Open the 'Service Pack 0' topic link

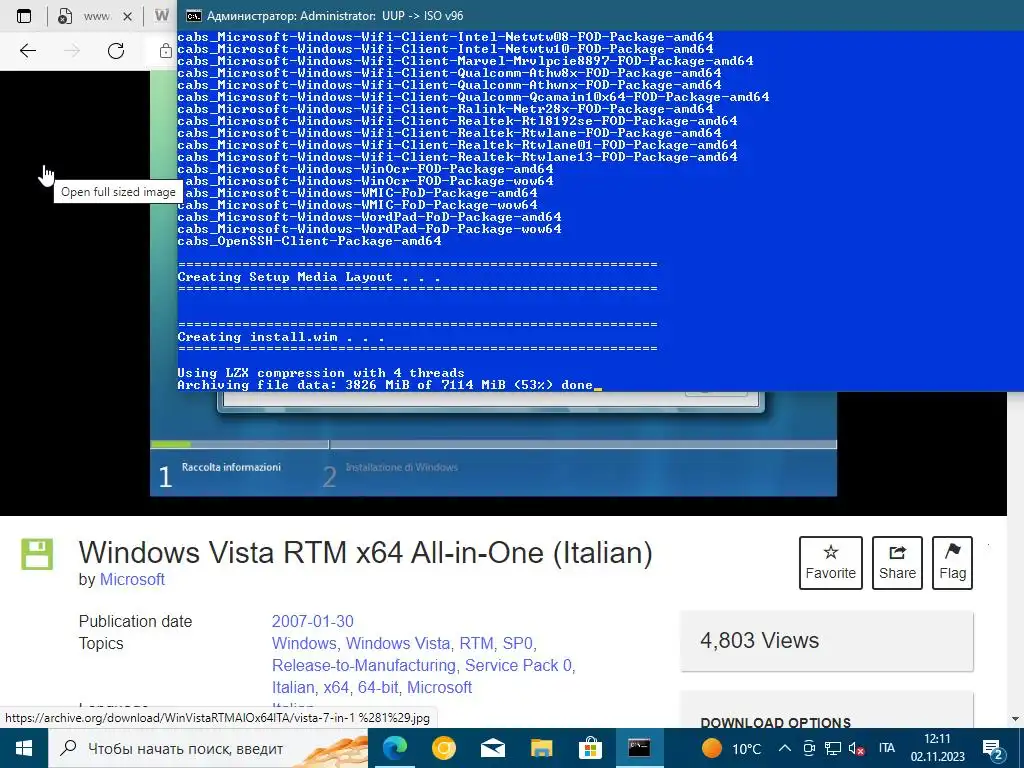518,665
